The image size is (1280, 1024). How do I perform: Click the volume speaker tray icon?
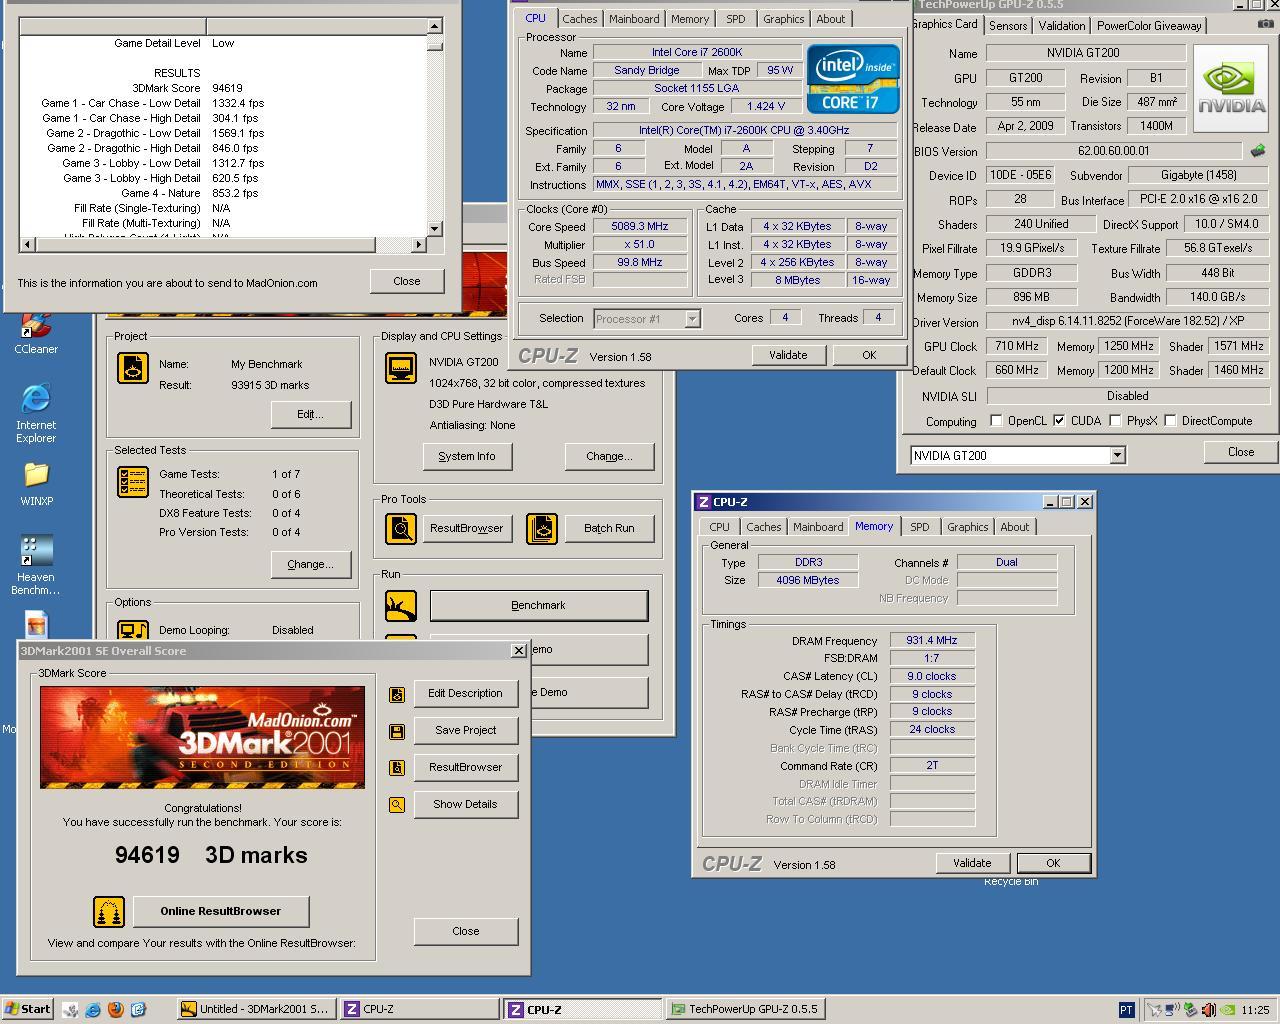coord(1208,1009)
